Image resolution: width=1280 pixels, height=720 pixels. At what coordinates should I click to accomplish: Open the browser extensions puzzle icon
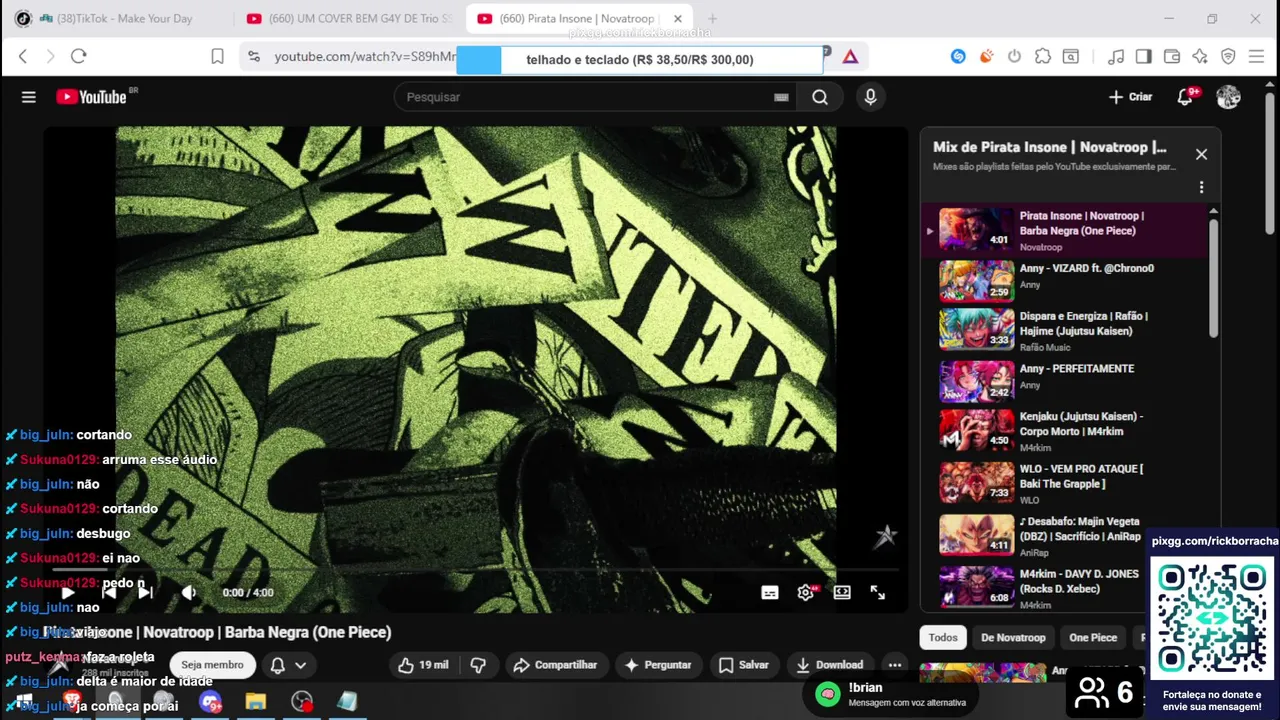pos(1043,57)
